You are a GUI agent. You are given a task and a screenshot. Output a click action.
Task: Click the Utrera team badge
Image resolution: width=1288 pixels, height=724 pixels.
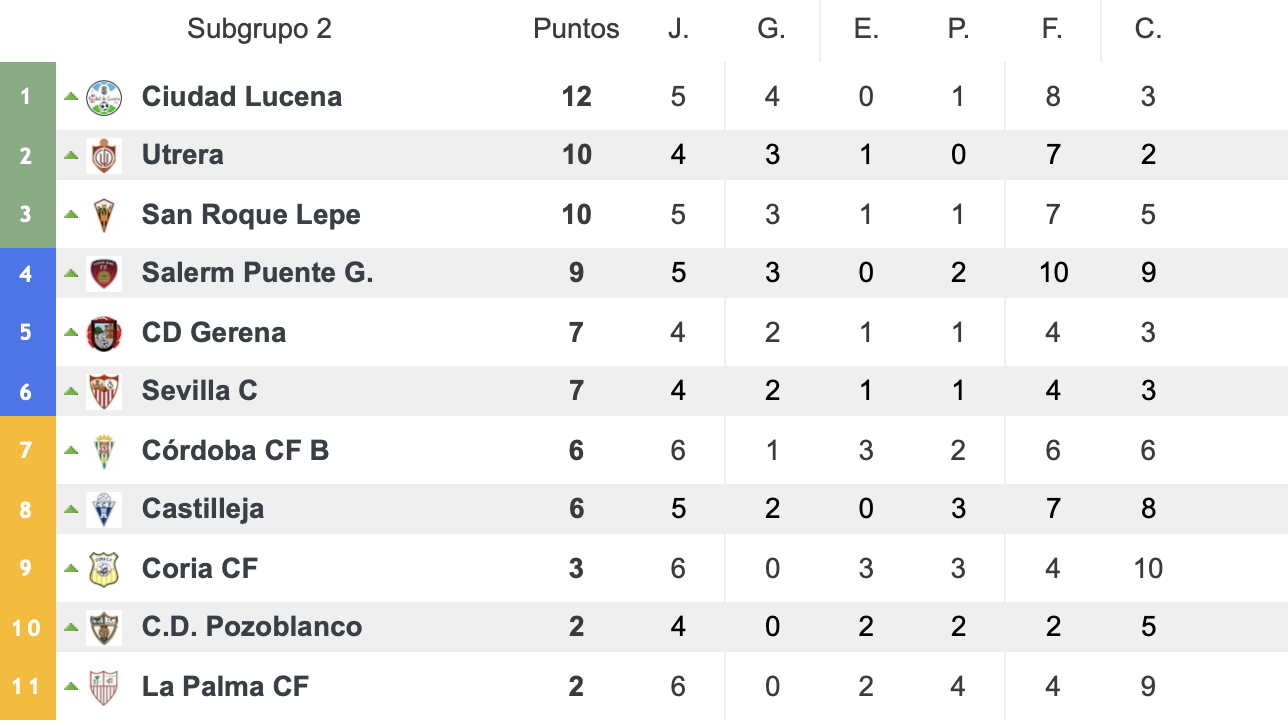click(x=104, y=156)
